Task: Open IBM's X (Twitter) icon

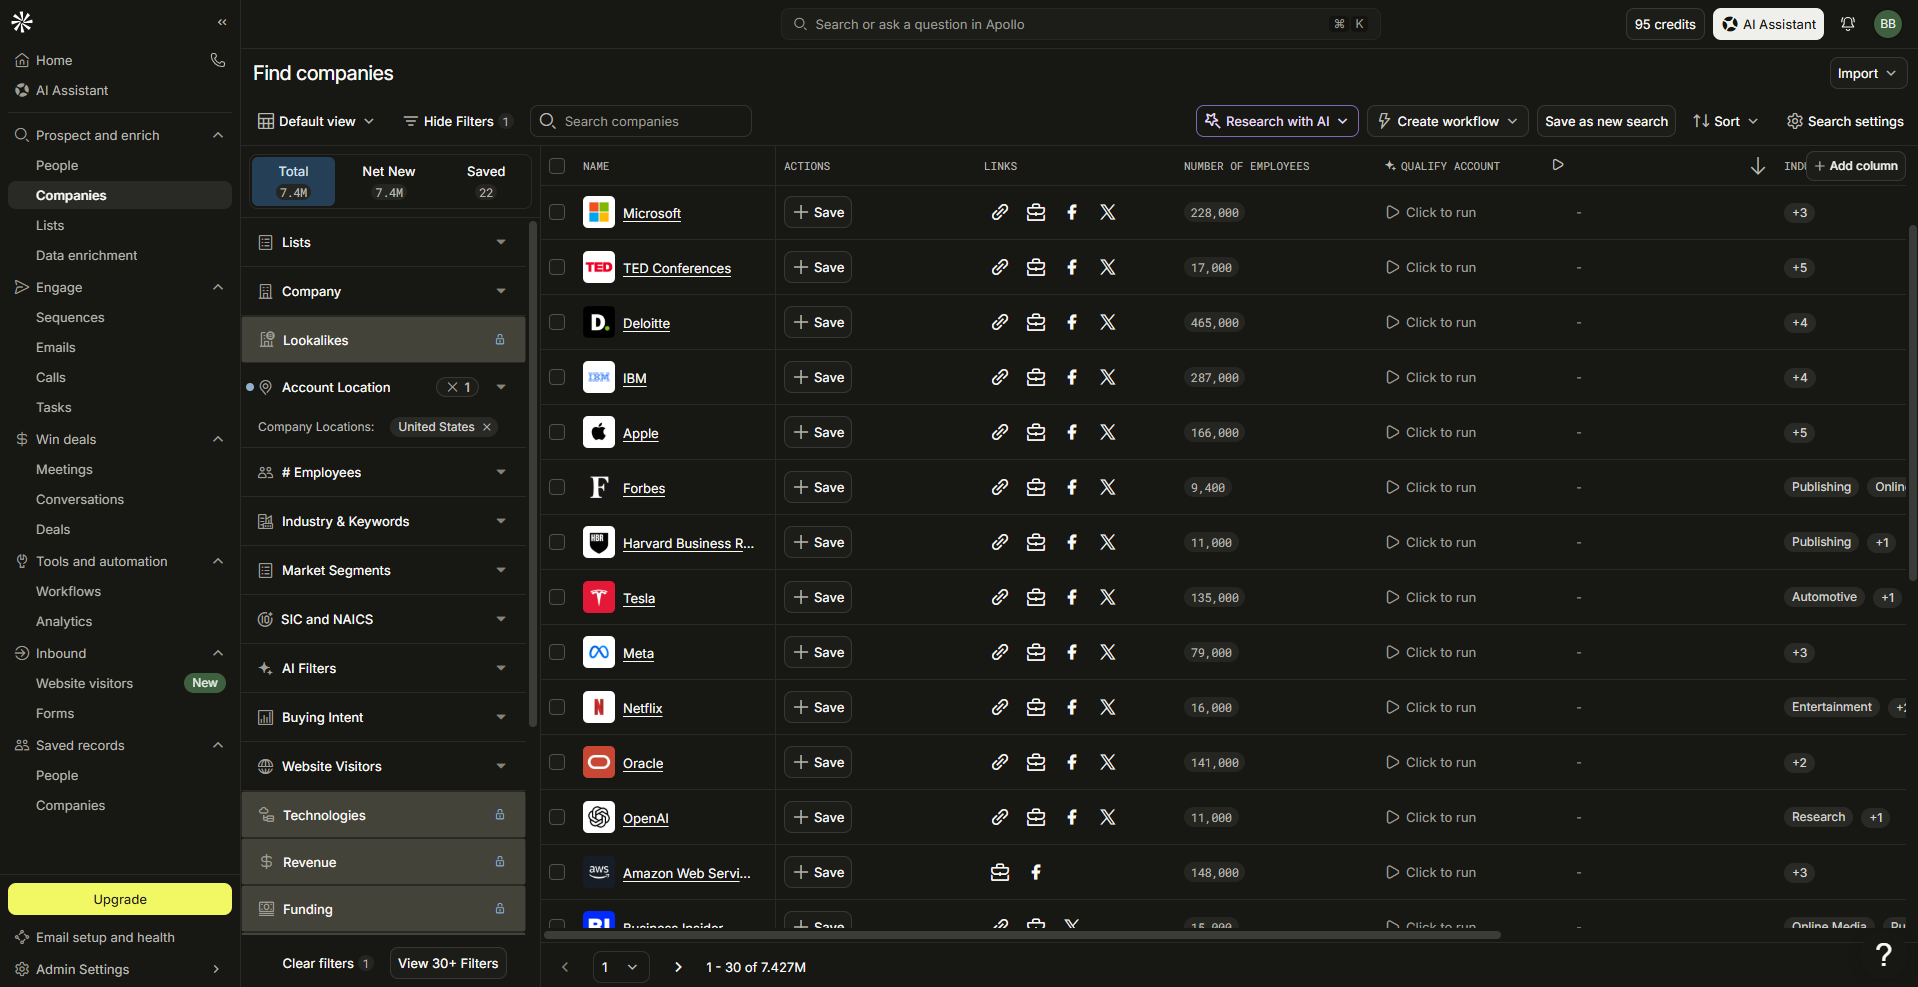Action: 1108,377
